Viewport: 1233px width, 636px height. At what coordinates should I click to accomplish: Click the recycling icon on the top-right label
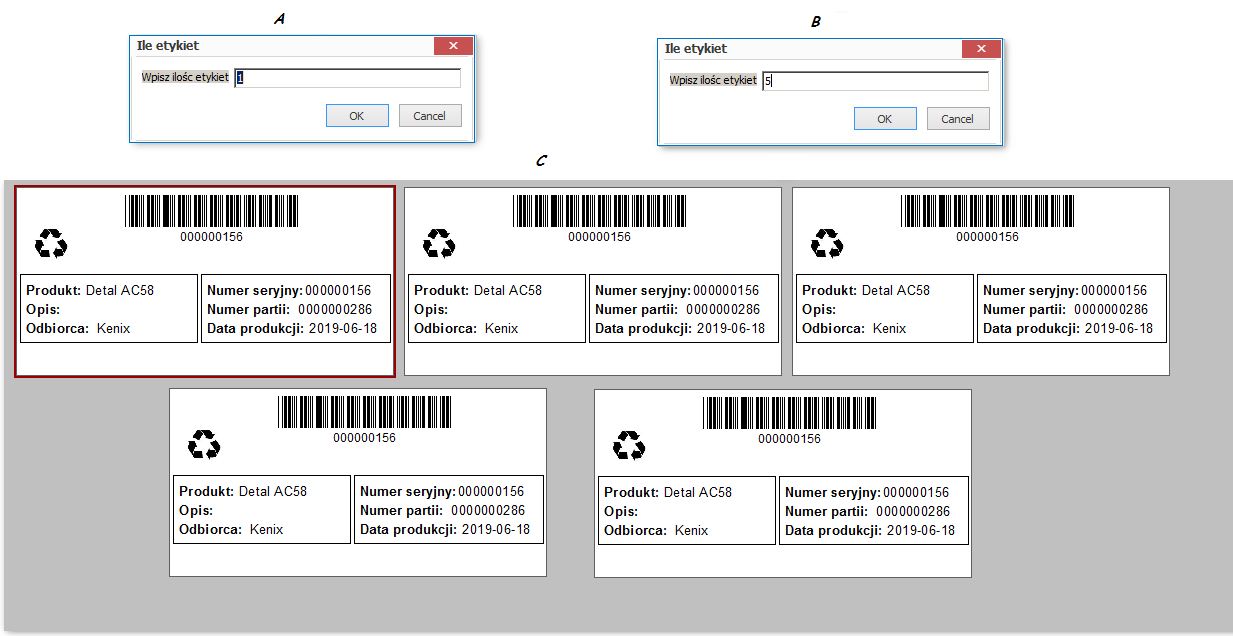[x=827, y=243]
